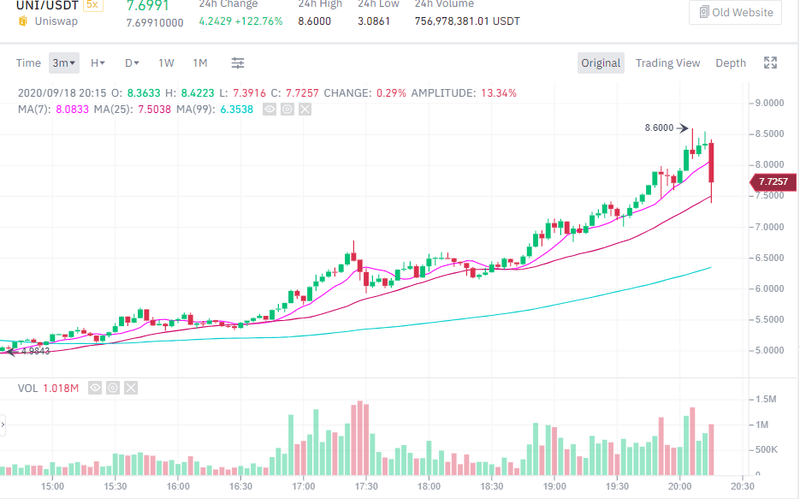Open VOL indicator settings gear icon
The image size is (800, 499).
113,387
